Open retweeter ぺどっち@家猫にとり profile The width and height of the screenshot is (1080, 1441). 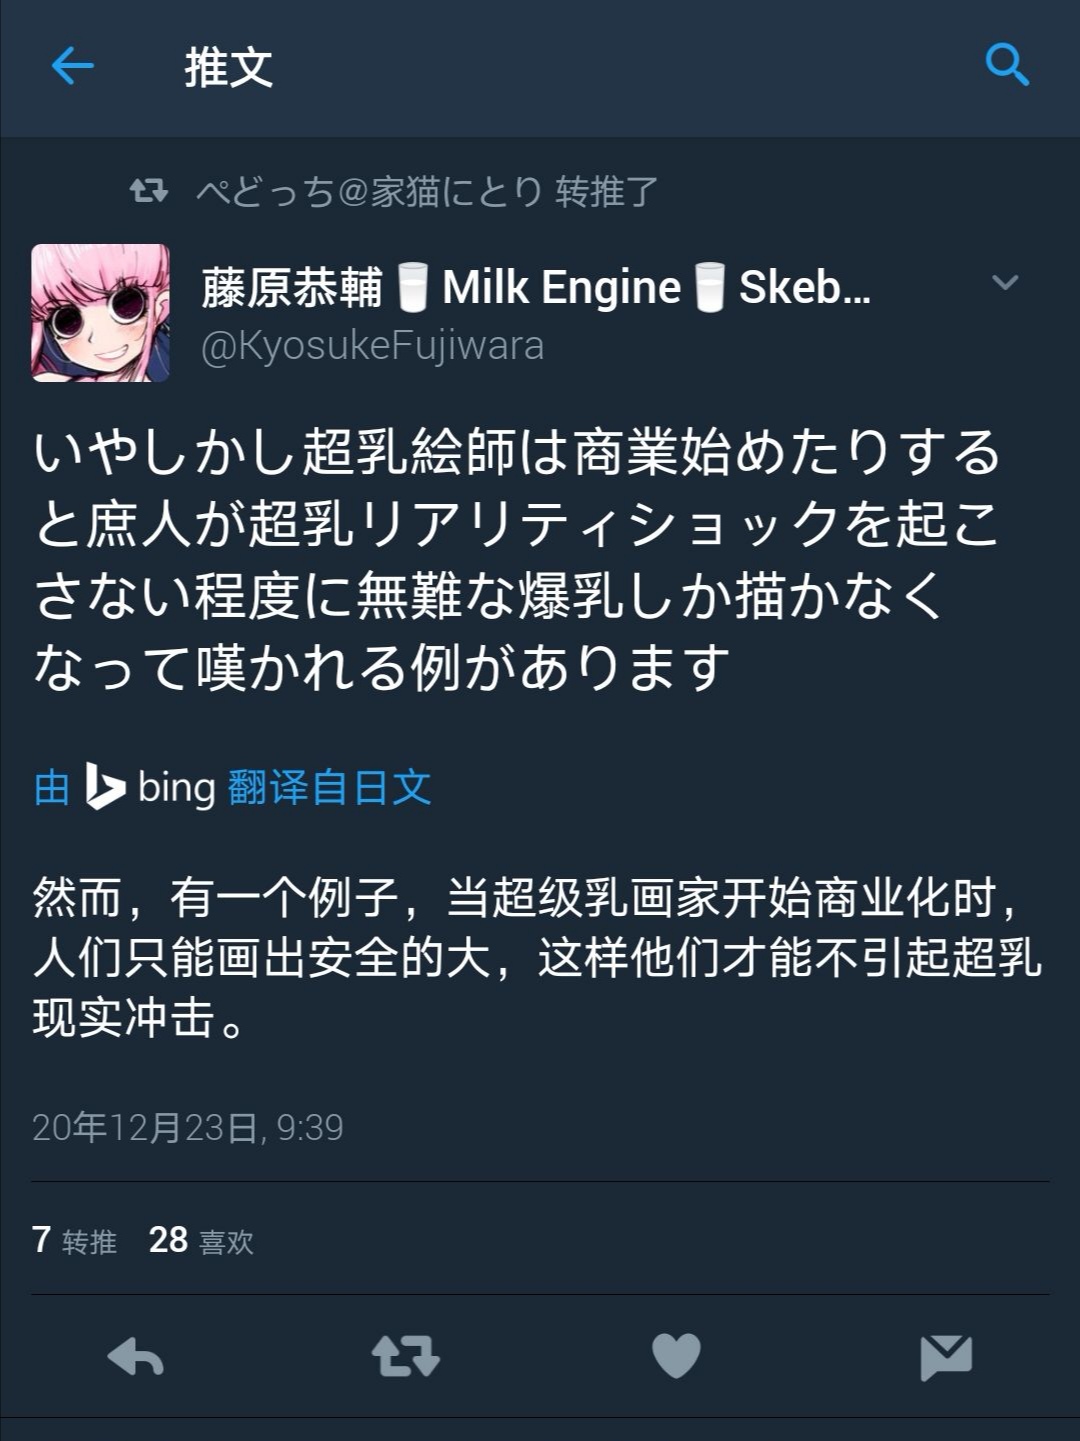369,191
